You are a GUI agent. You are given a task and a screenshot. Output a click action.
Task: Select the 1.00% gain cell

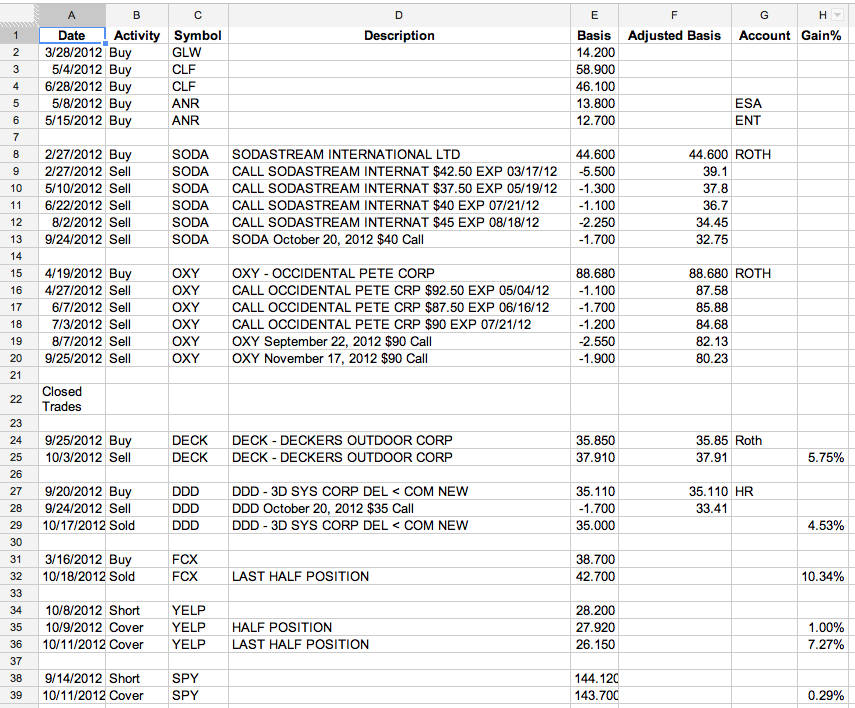click(x=822, y=627)
